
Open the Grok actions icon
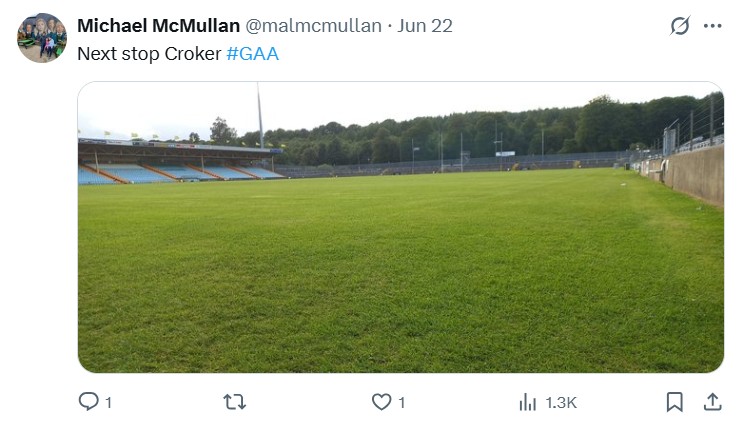click(680, 26)
